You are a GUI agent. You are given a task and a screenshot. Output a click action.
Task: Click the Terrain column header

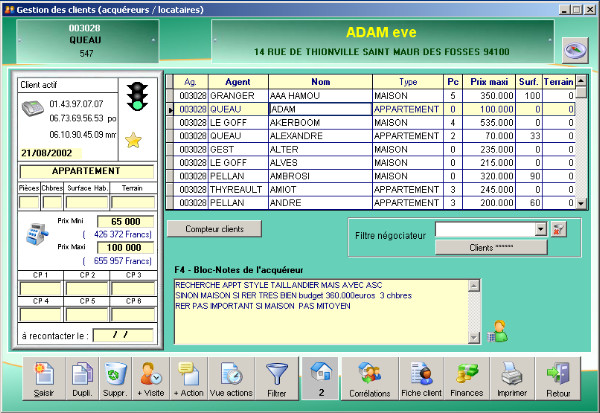point(559,82)
